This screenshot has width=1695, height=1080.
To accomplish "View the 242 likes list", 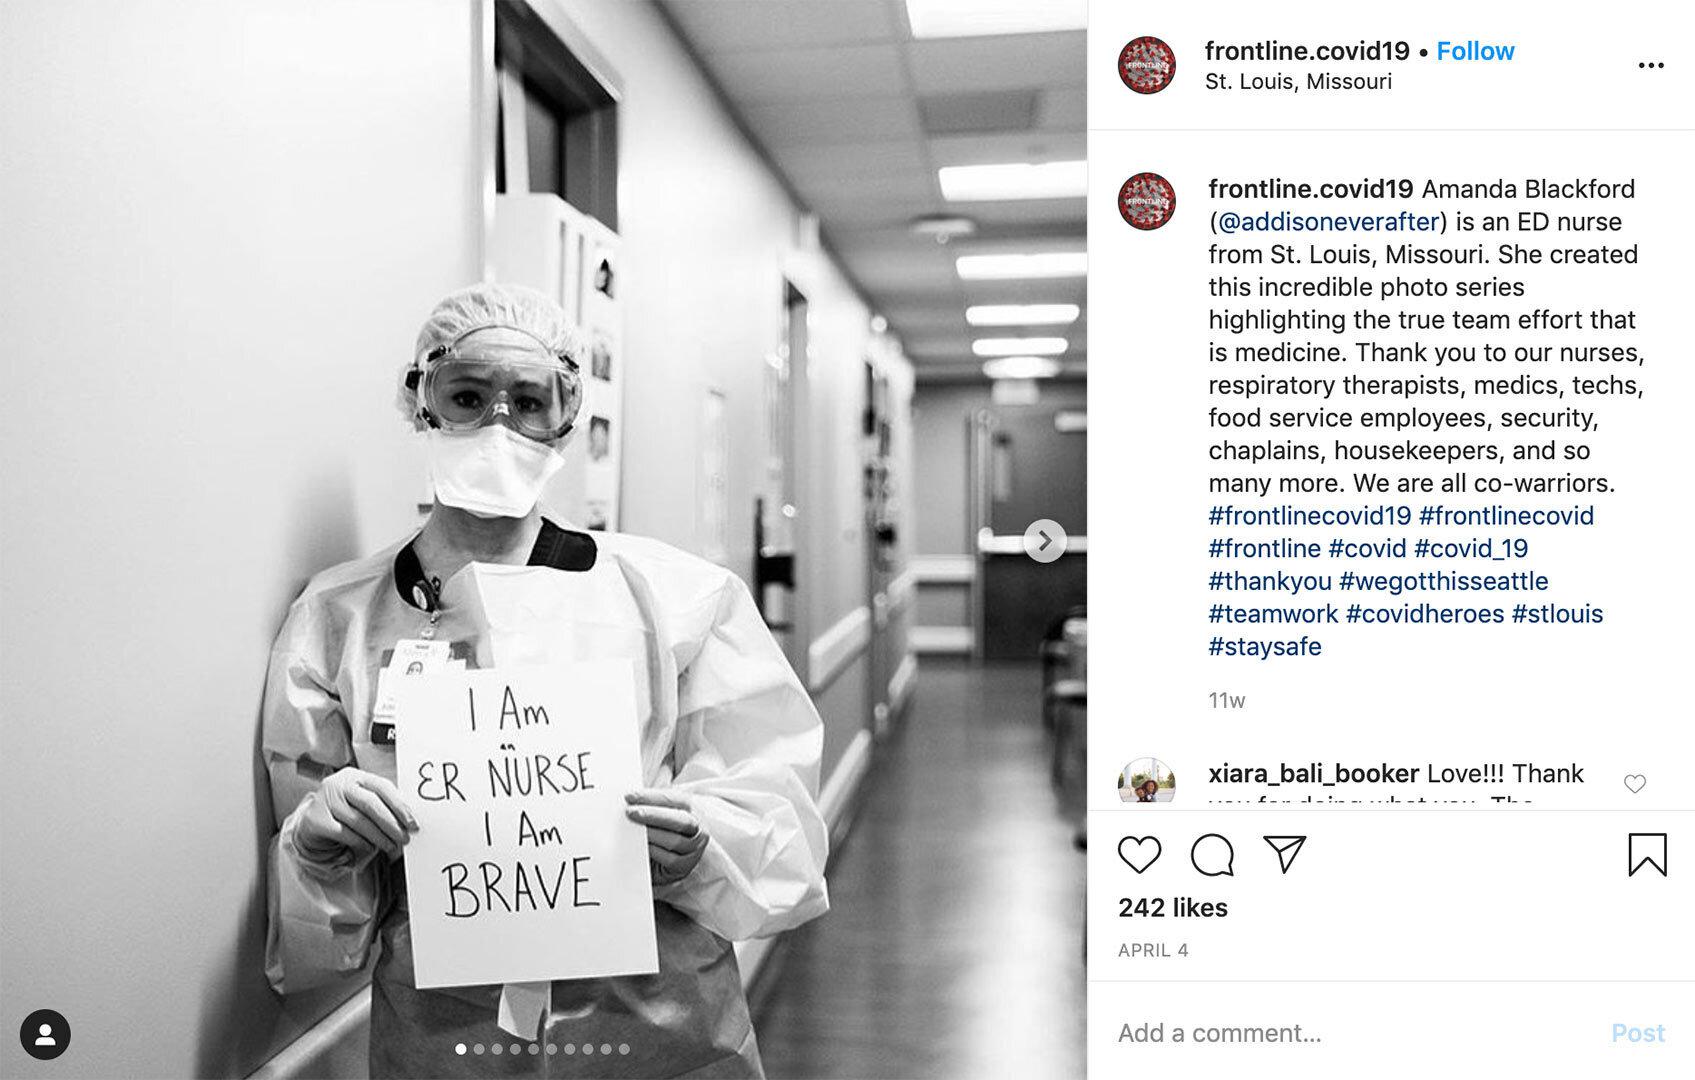I will (1173, 908).
